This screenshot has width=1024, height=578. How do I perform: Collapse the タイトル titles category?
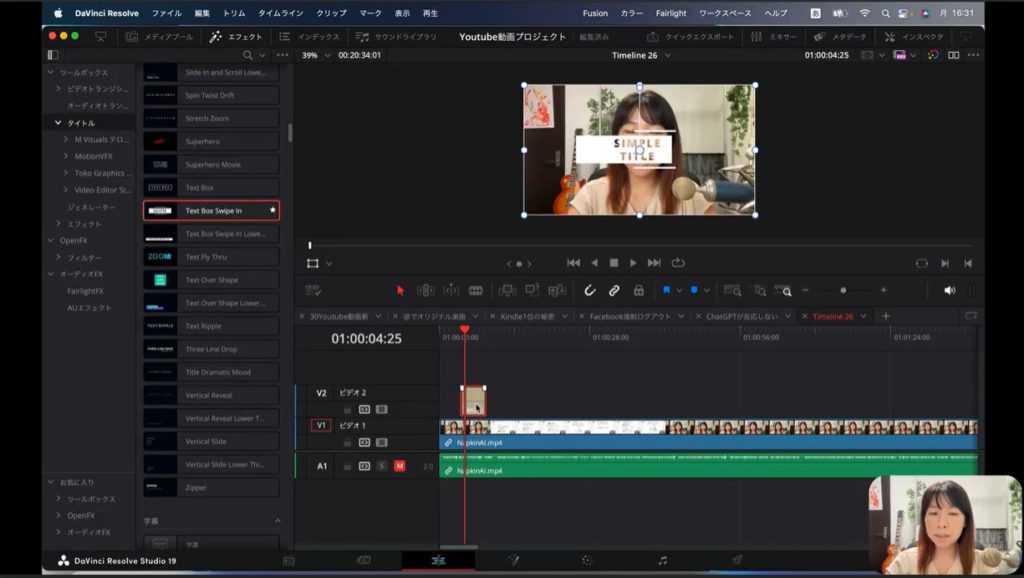(58, 123)
